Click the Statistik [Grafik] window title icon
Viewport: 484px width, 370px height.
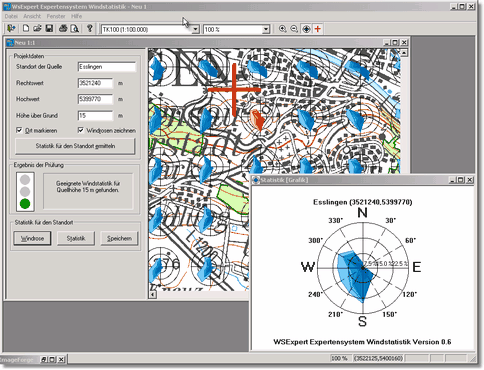[x=256, y=180]
